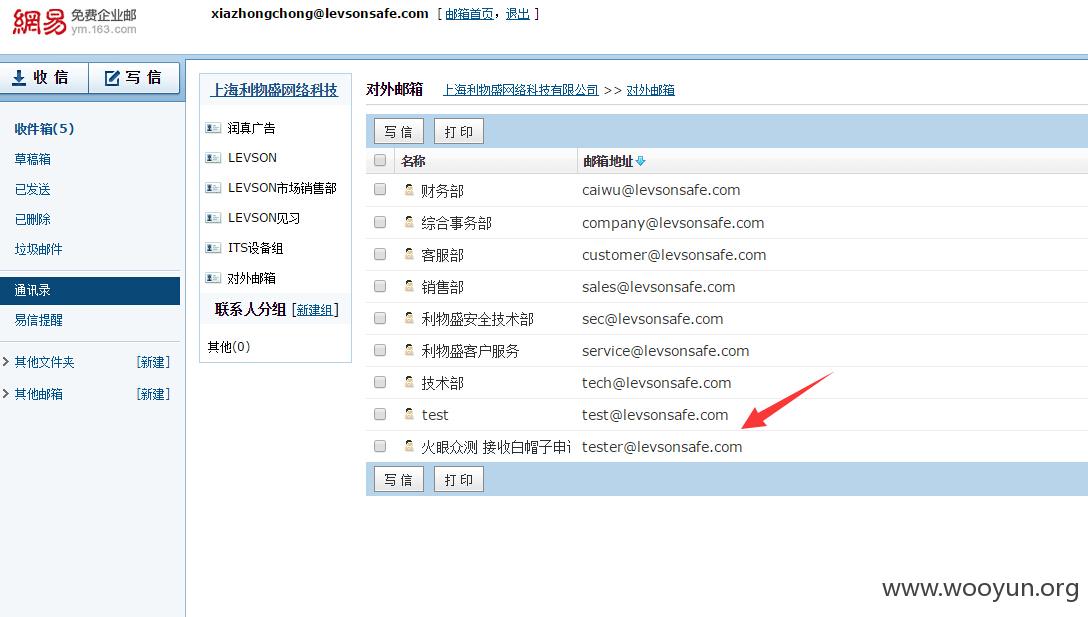Click the 退出 logout link

(x=518, y=14)
